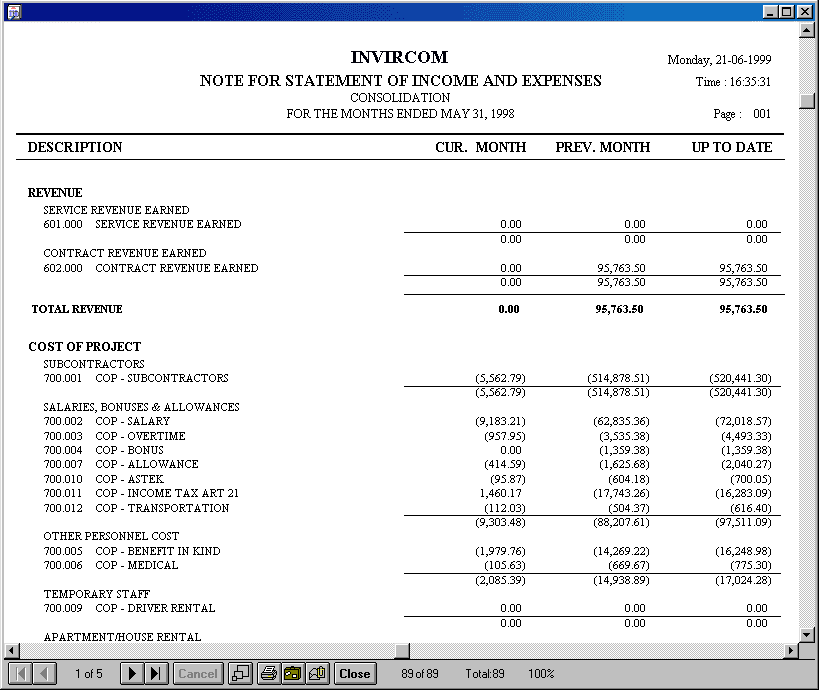Viewport: 819px width, 690px height.
Task: Click the application icon in title bar
Action: pos(14,11)
